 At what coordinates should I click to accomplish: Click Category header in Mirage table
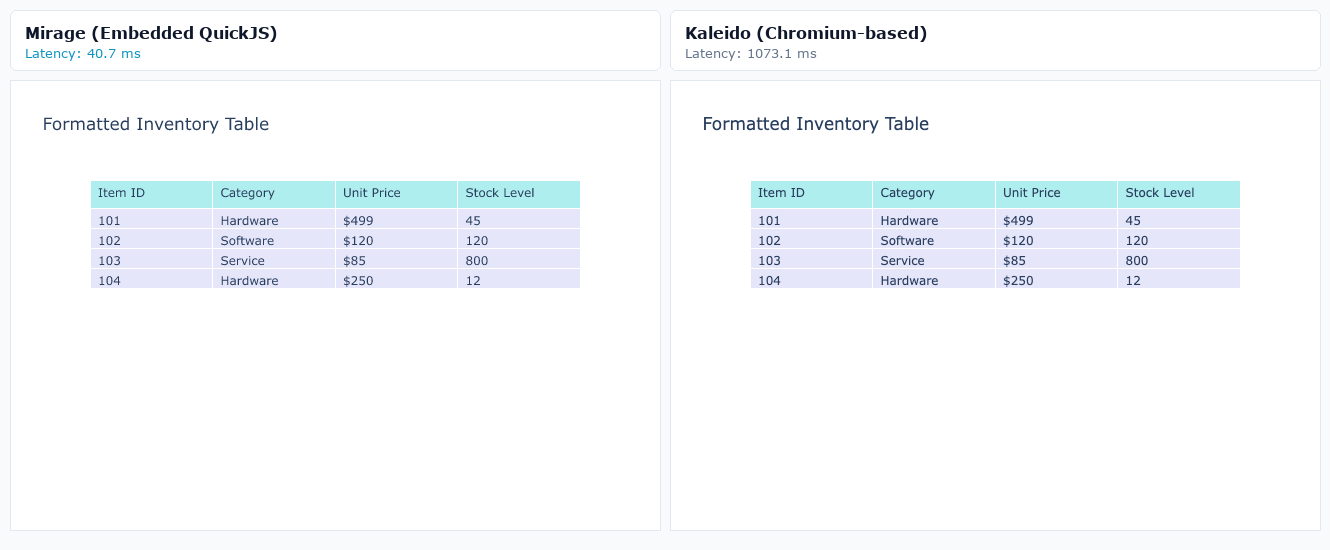tap(274, 194)
